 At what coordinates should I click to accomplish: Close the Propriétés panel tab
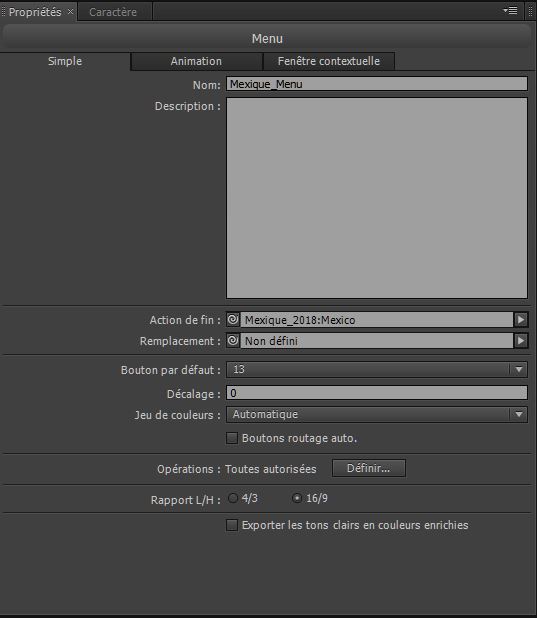[70, 11]
